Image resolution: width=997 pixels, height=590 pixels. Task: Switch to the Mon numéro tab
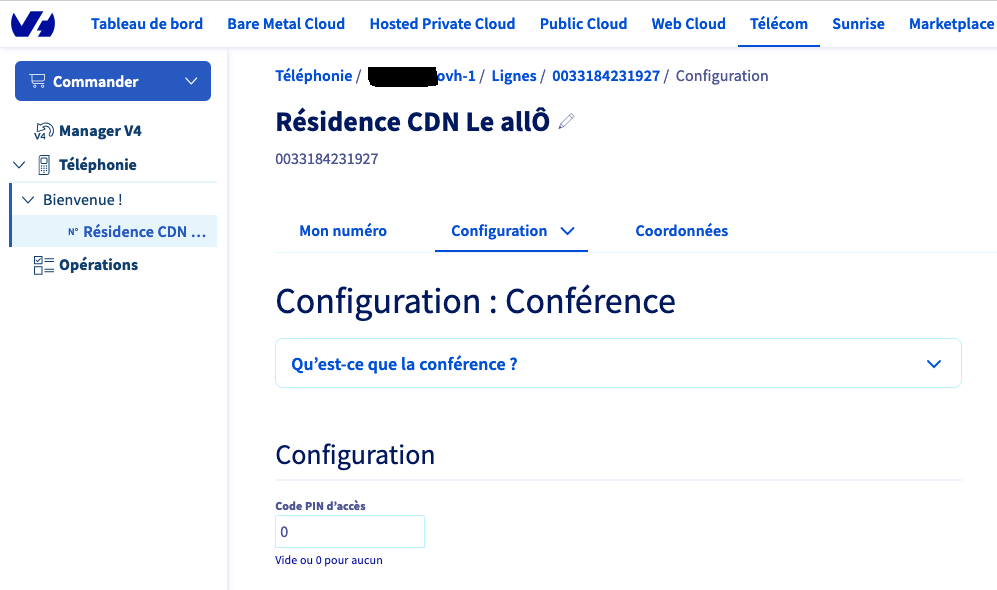(x=343, y=231)
